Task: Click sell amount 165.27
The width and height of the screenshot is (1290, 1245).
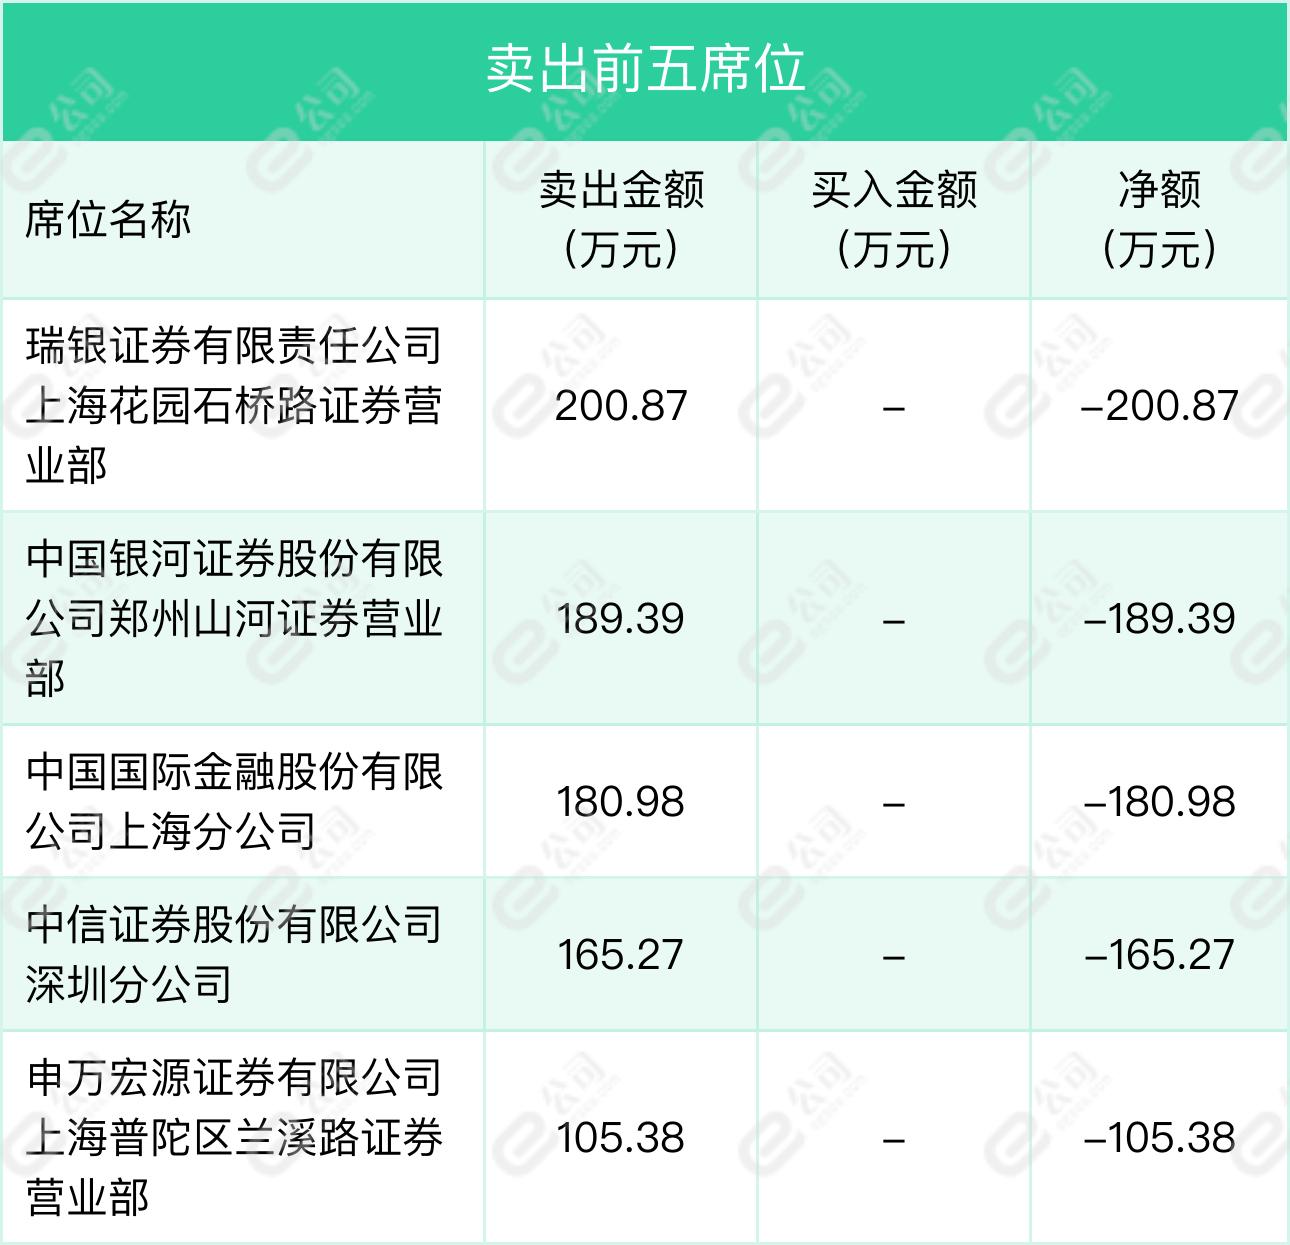Action: [x=621, y=955]
